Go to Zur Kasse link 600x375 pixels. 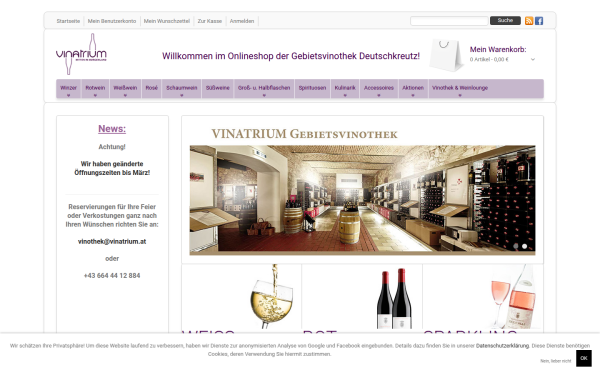pos(210,21)
